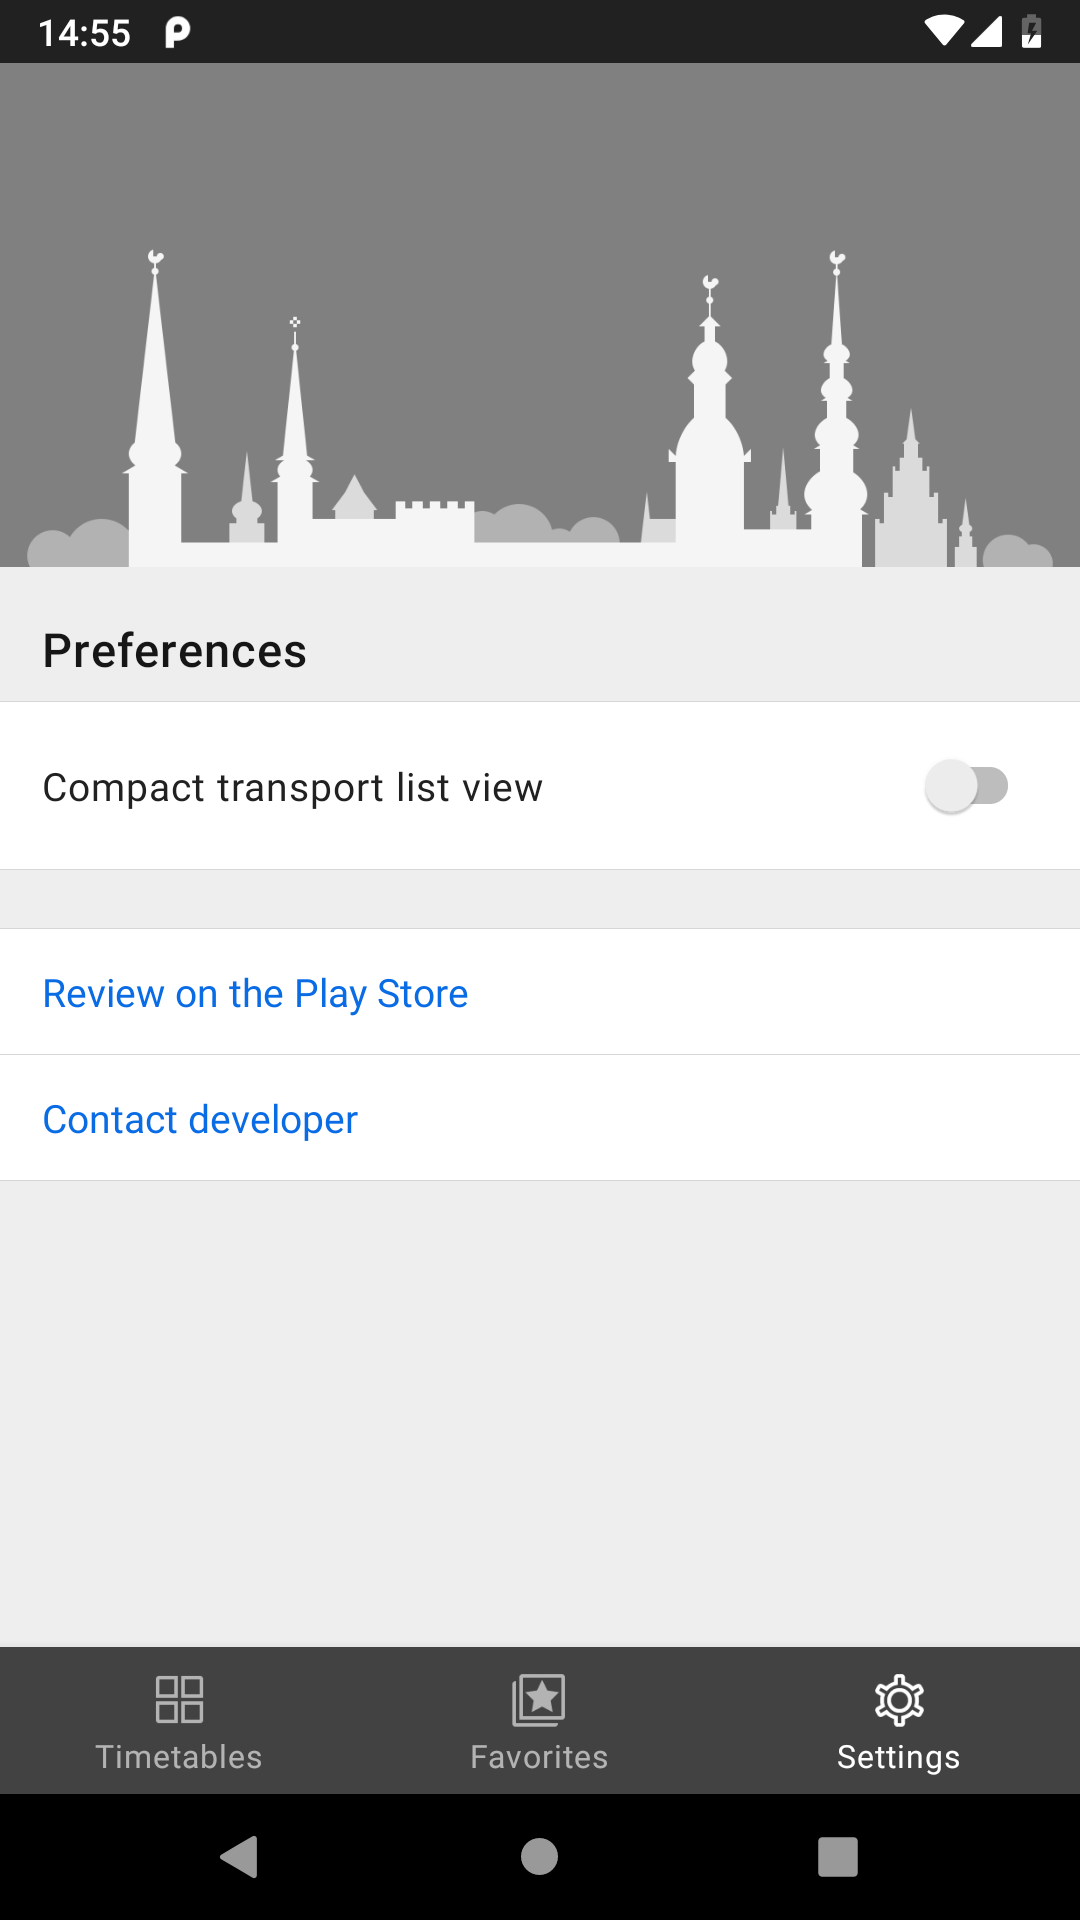The width and height of the screenshot is (1080, 1920).
Task: Open the Timetables grid icon
Action: click(x=180, y=1700)
